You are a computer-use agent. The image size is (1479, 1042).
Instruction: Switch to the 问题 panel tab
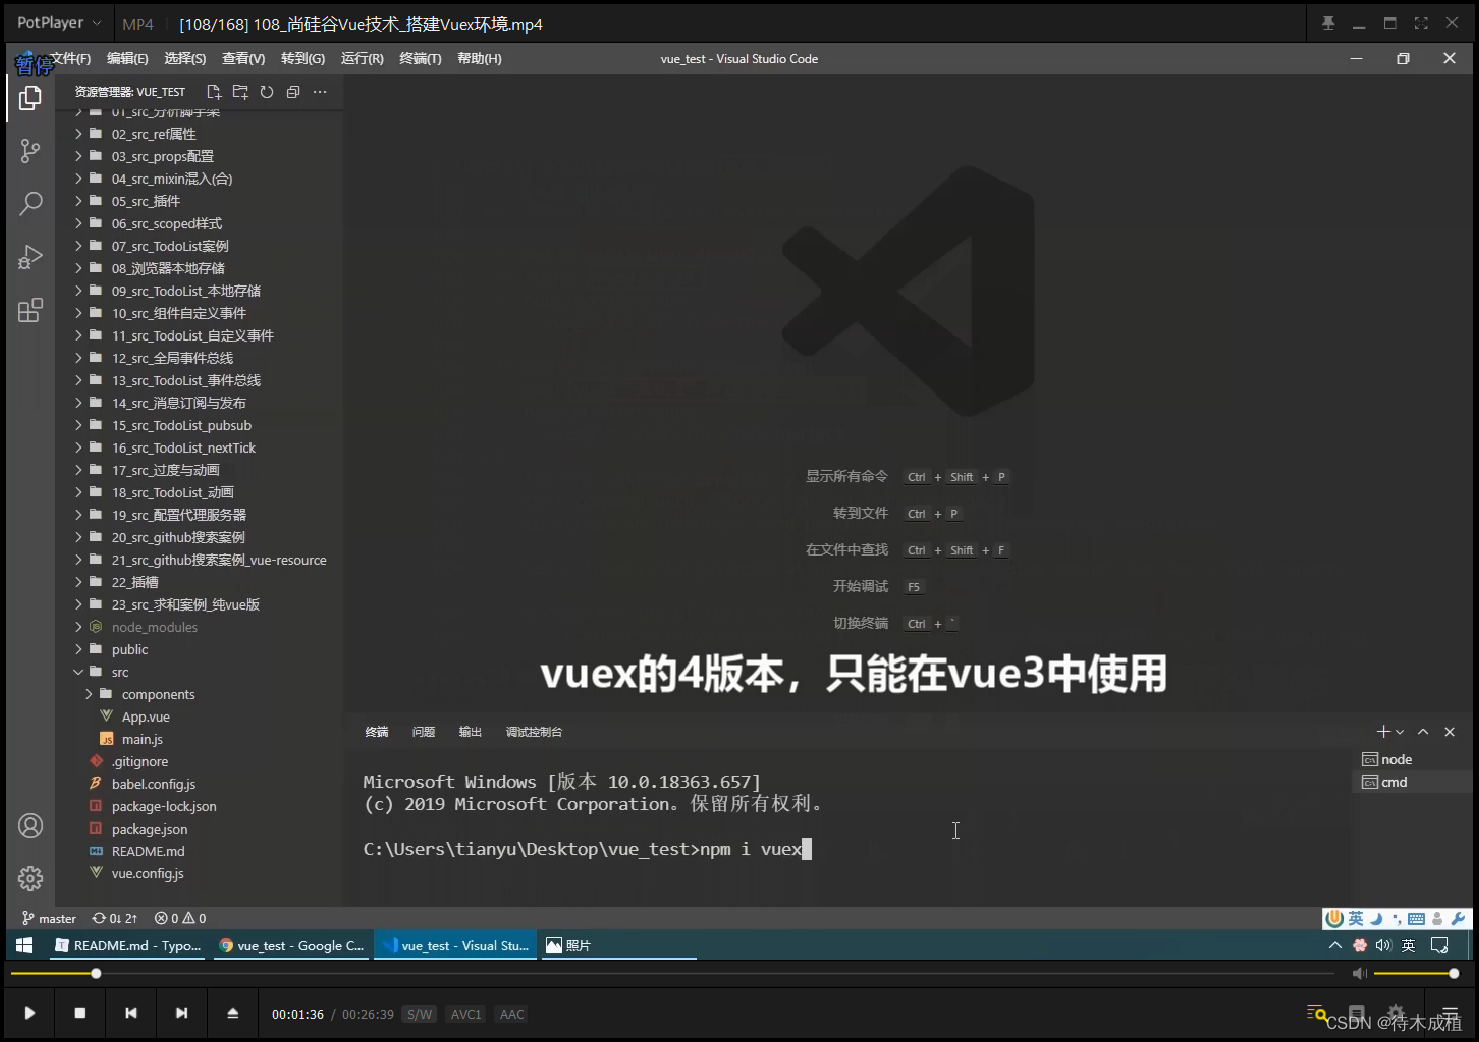tap(423, 732)
